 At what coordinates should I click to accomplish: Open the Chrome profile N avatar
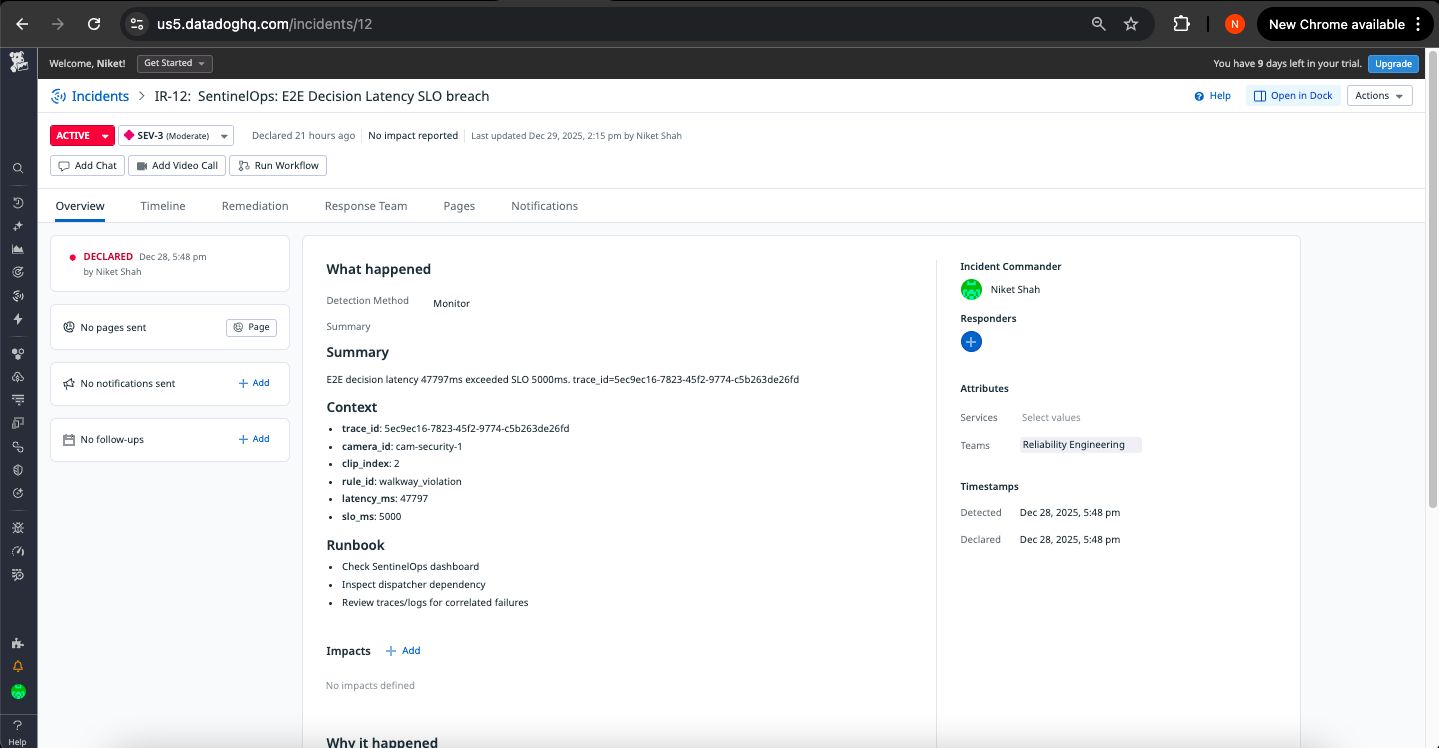click(1235, 24)
